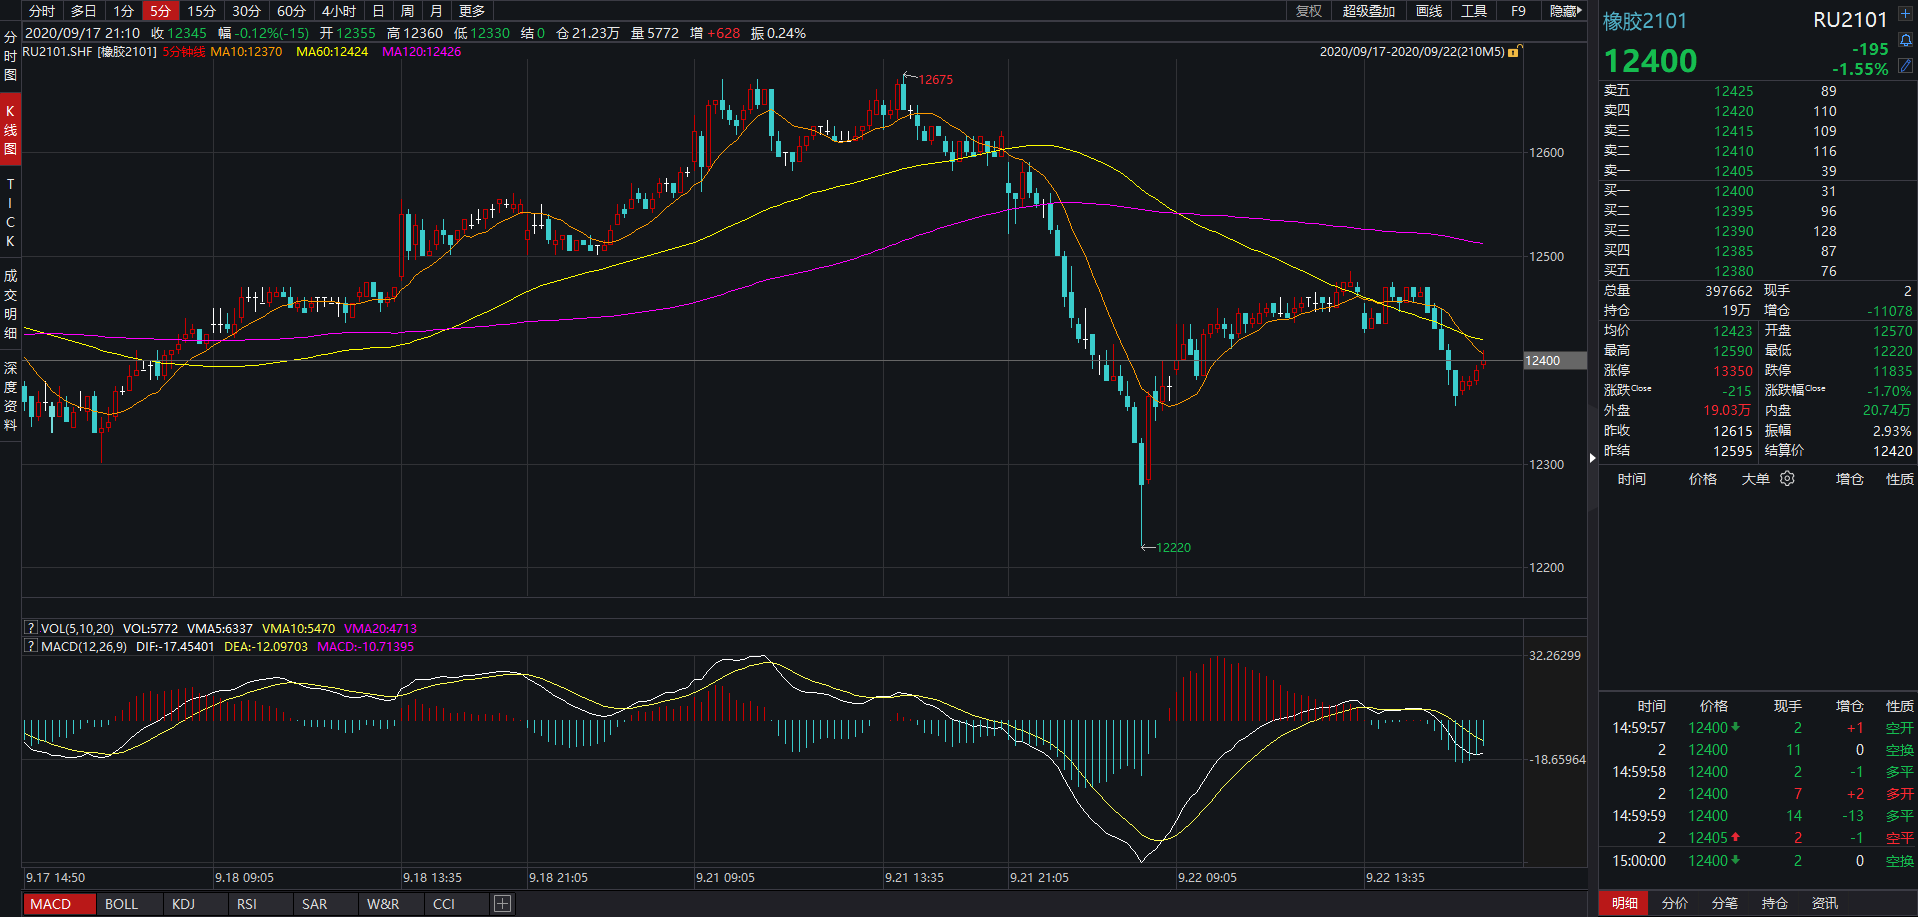
Task: Open 深度资料 in left sidebar
Action: [x=10, y=396]
